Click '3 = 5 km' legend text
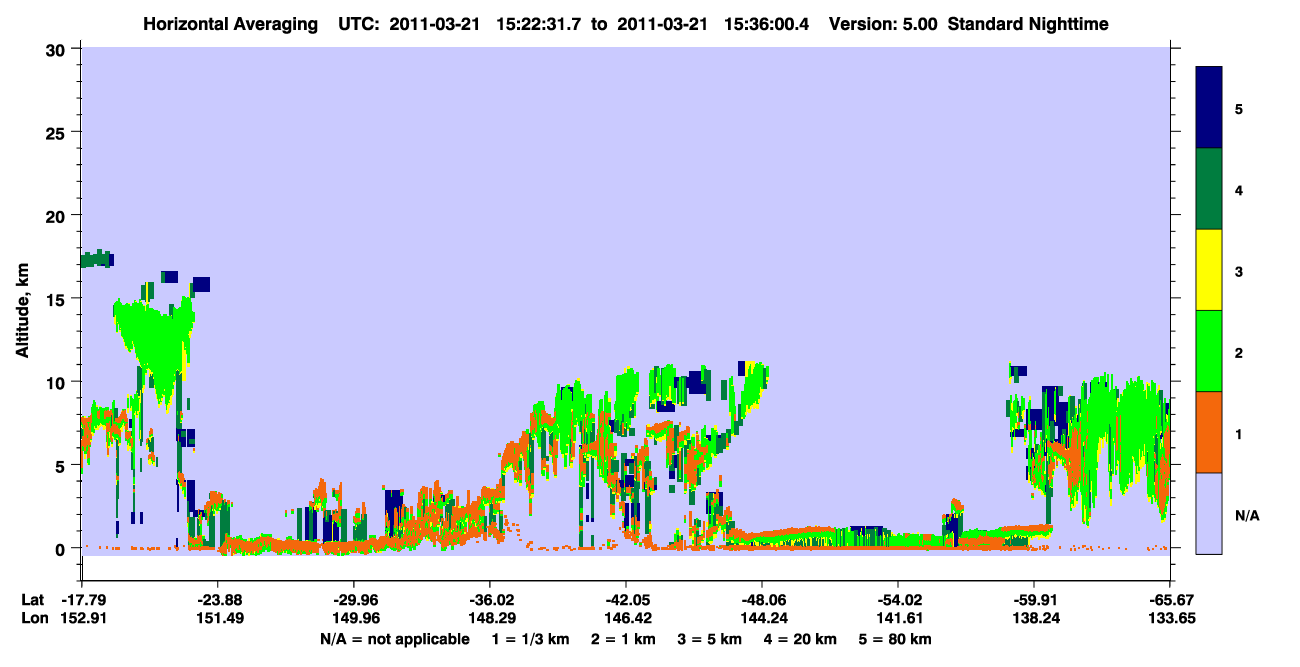This screenshot has height=667, width=1300. (x=713, y=639)
